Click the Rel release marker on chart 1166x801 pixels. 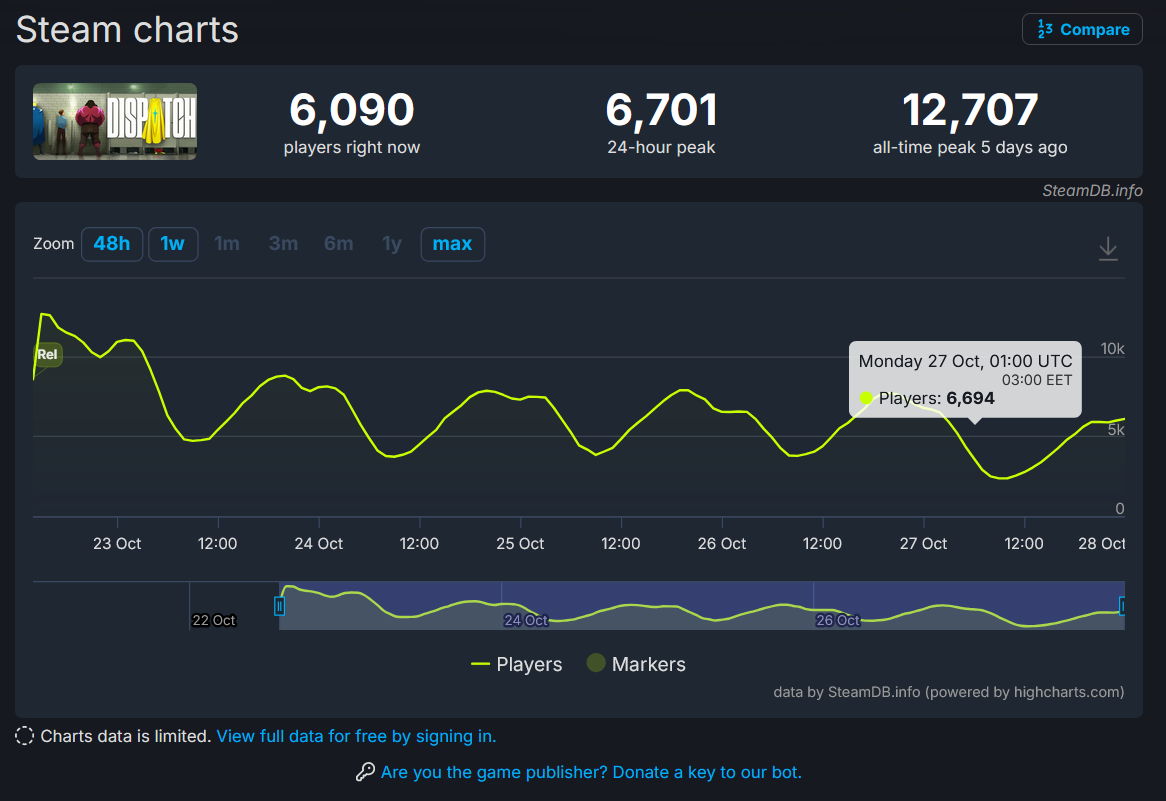coord(47,354)
